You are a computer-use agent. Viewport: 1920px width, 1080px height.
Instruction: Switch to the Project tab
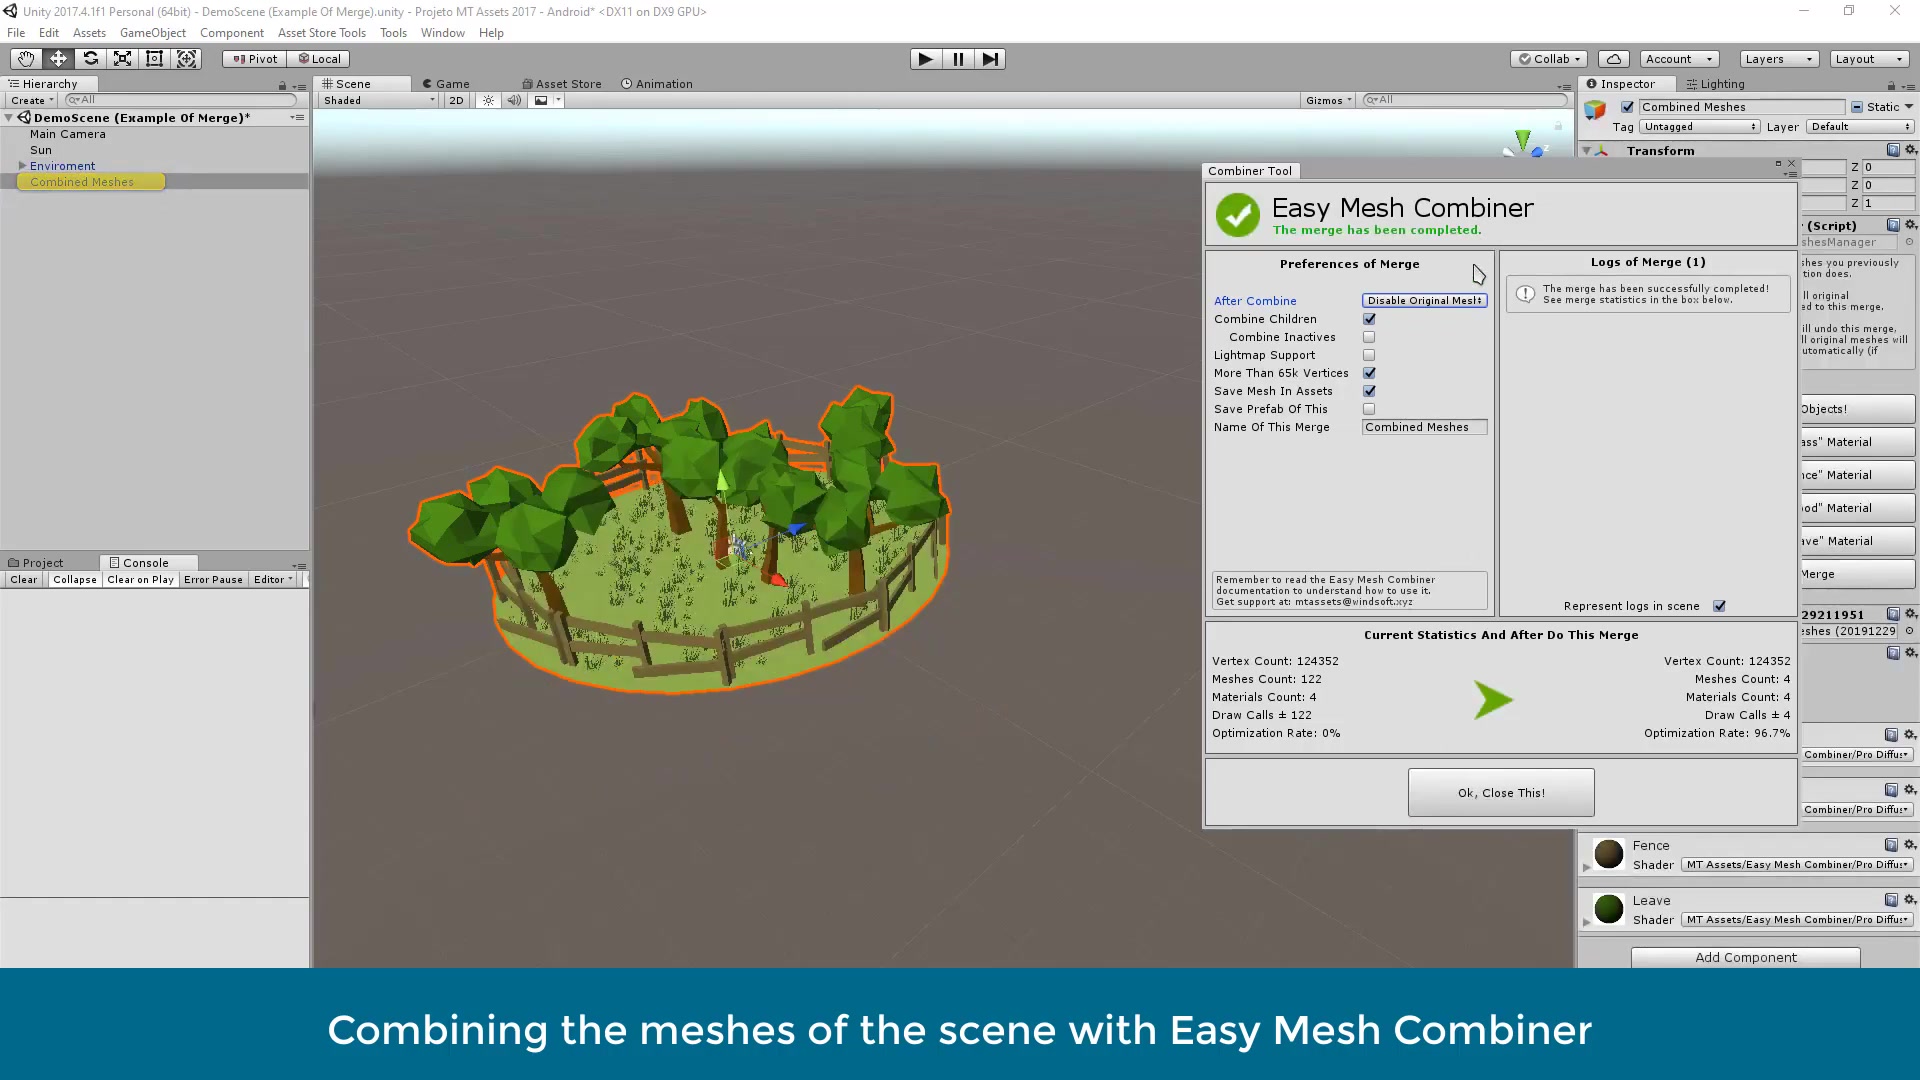(36, 563)
